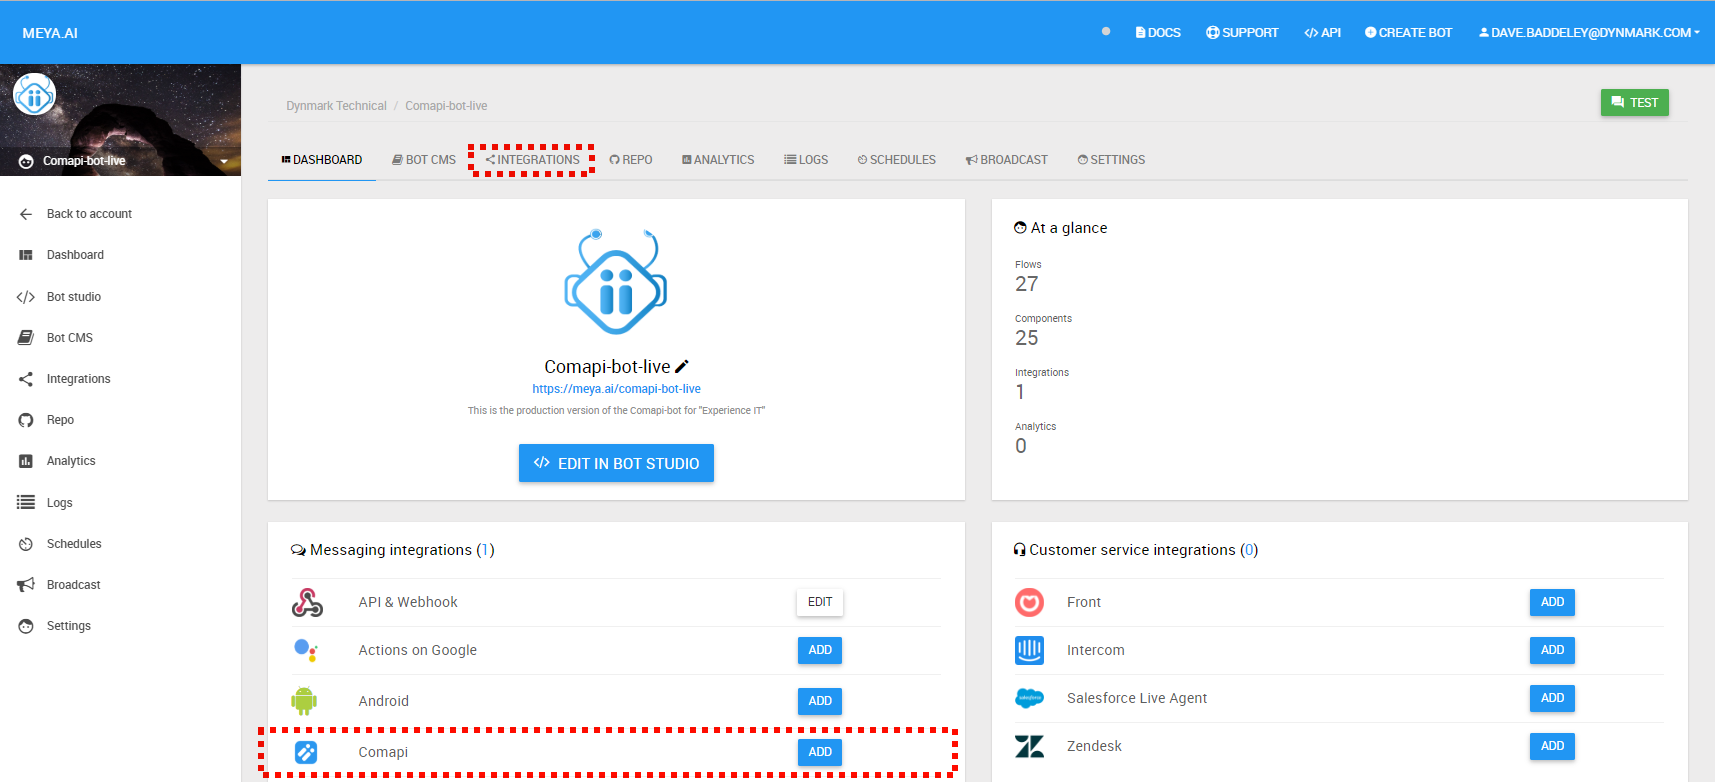Click the Salesforce cloud logo icon
Image resolution: width=1715 pixels, height=782 pixels.
click(1029, 698)
